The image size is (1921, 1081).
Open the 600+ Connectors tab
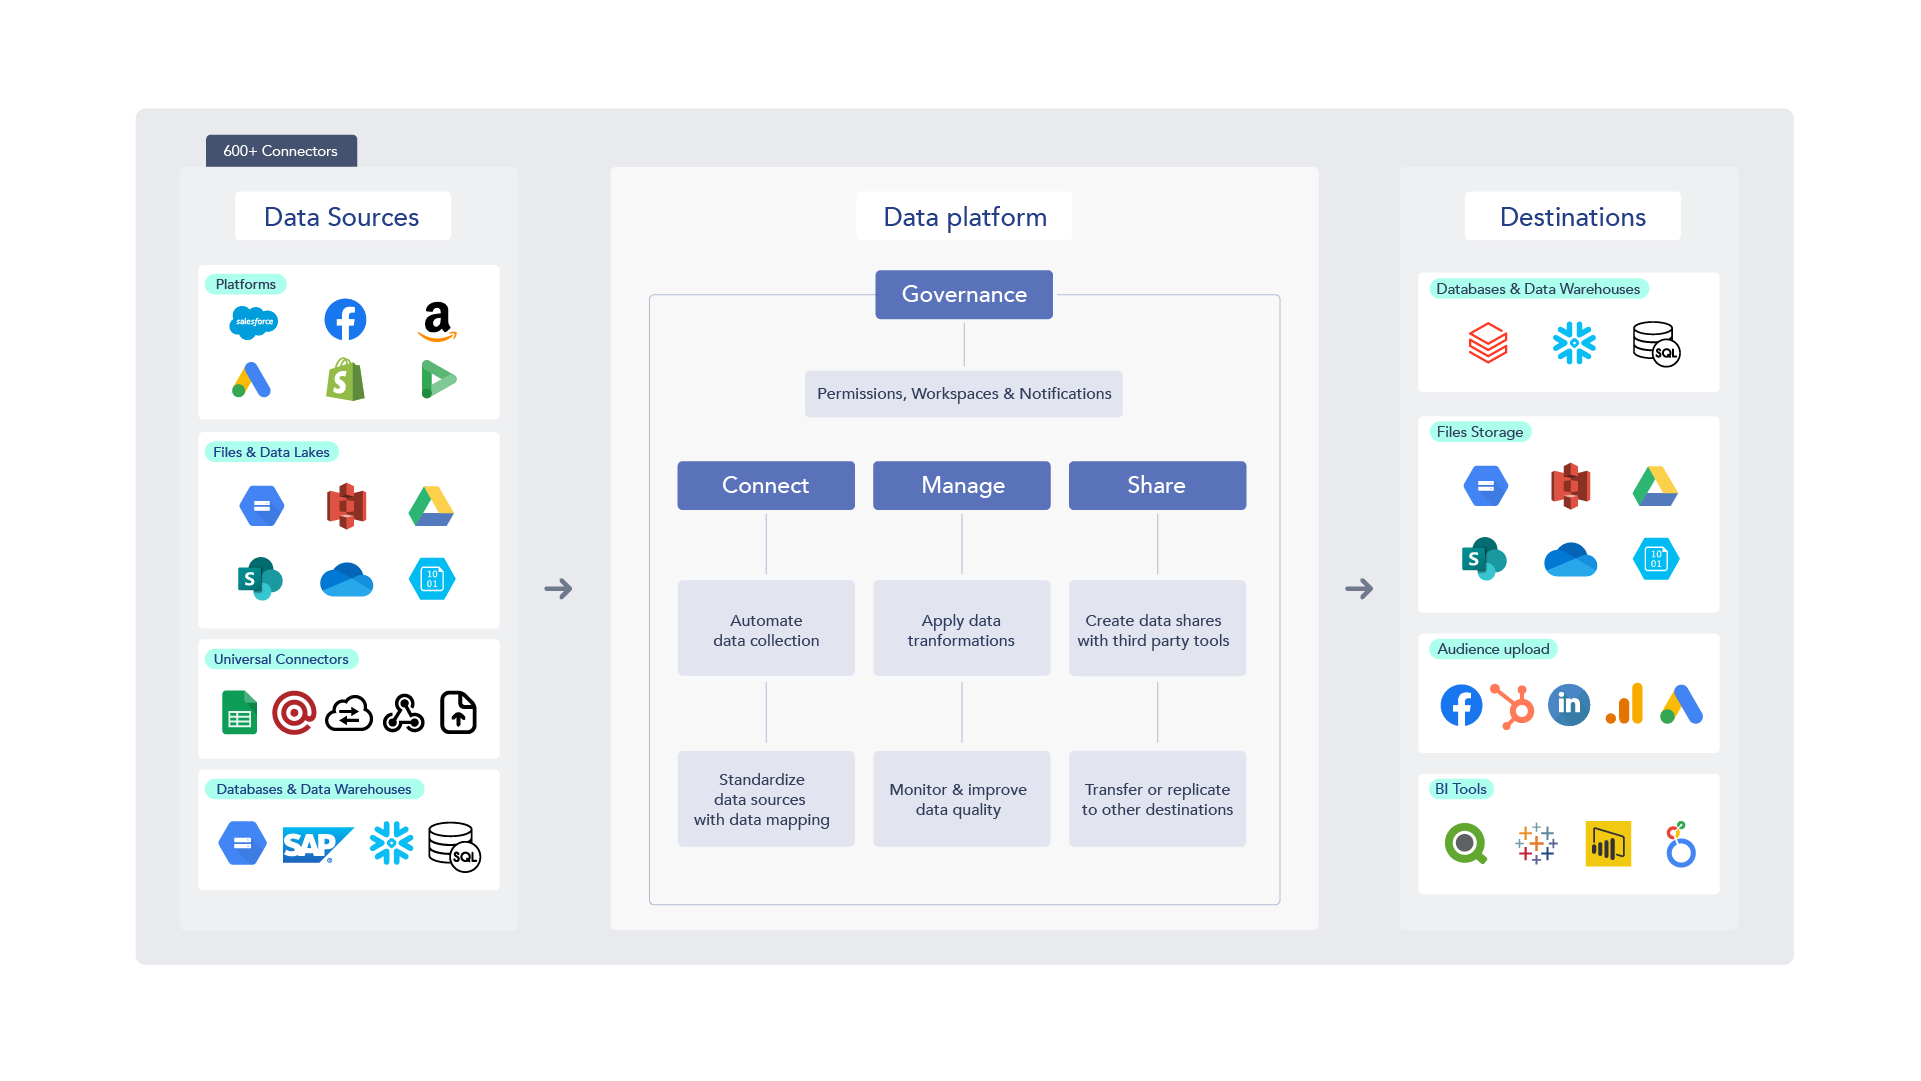coord(281,151)
